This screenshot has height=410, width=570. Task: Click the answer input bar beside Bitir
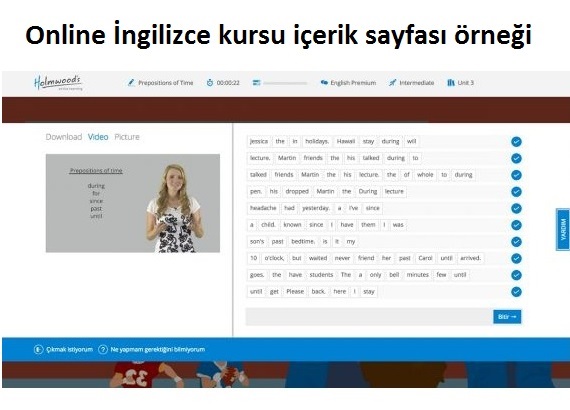369,317
